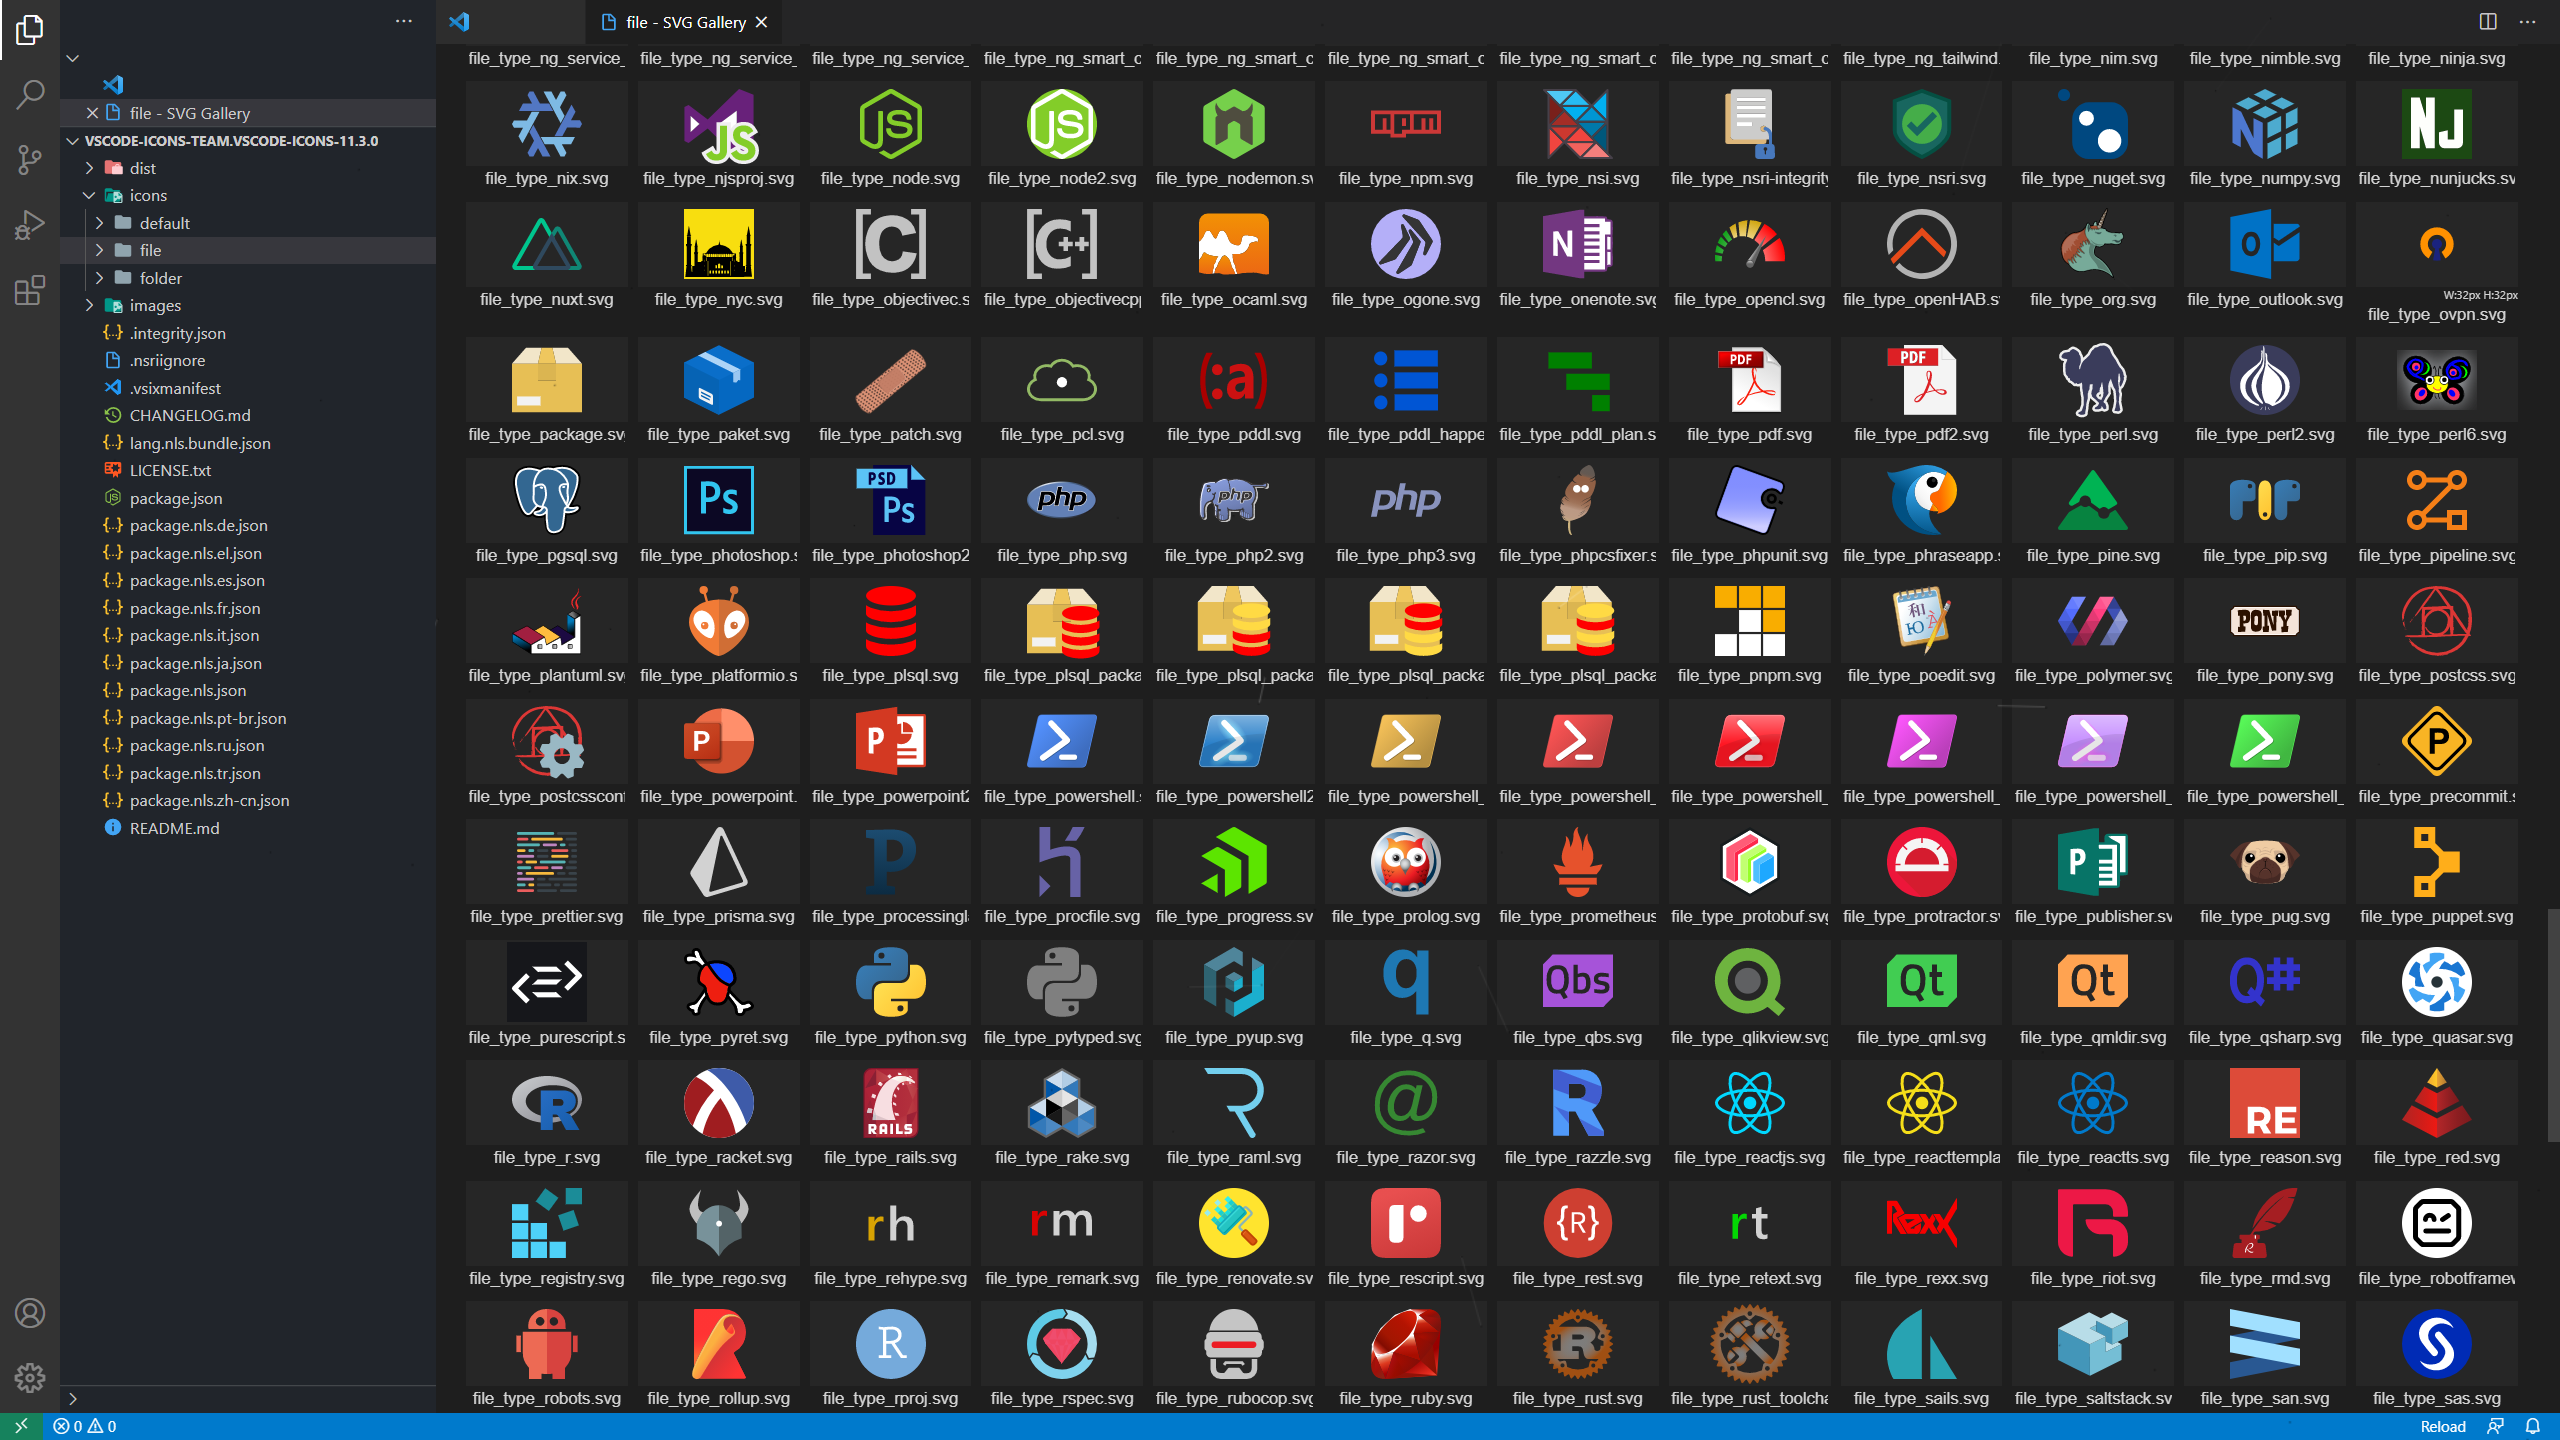This screenshot has height=1440, width=2560.
Task: Open editor More Actions ellipsis
Action: point(2527,22)
